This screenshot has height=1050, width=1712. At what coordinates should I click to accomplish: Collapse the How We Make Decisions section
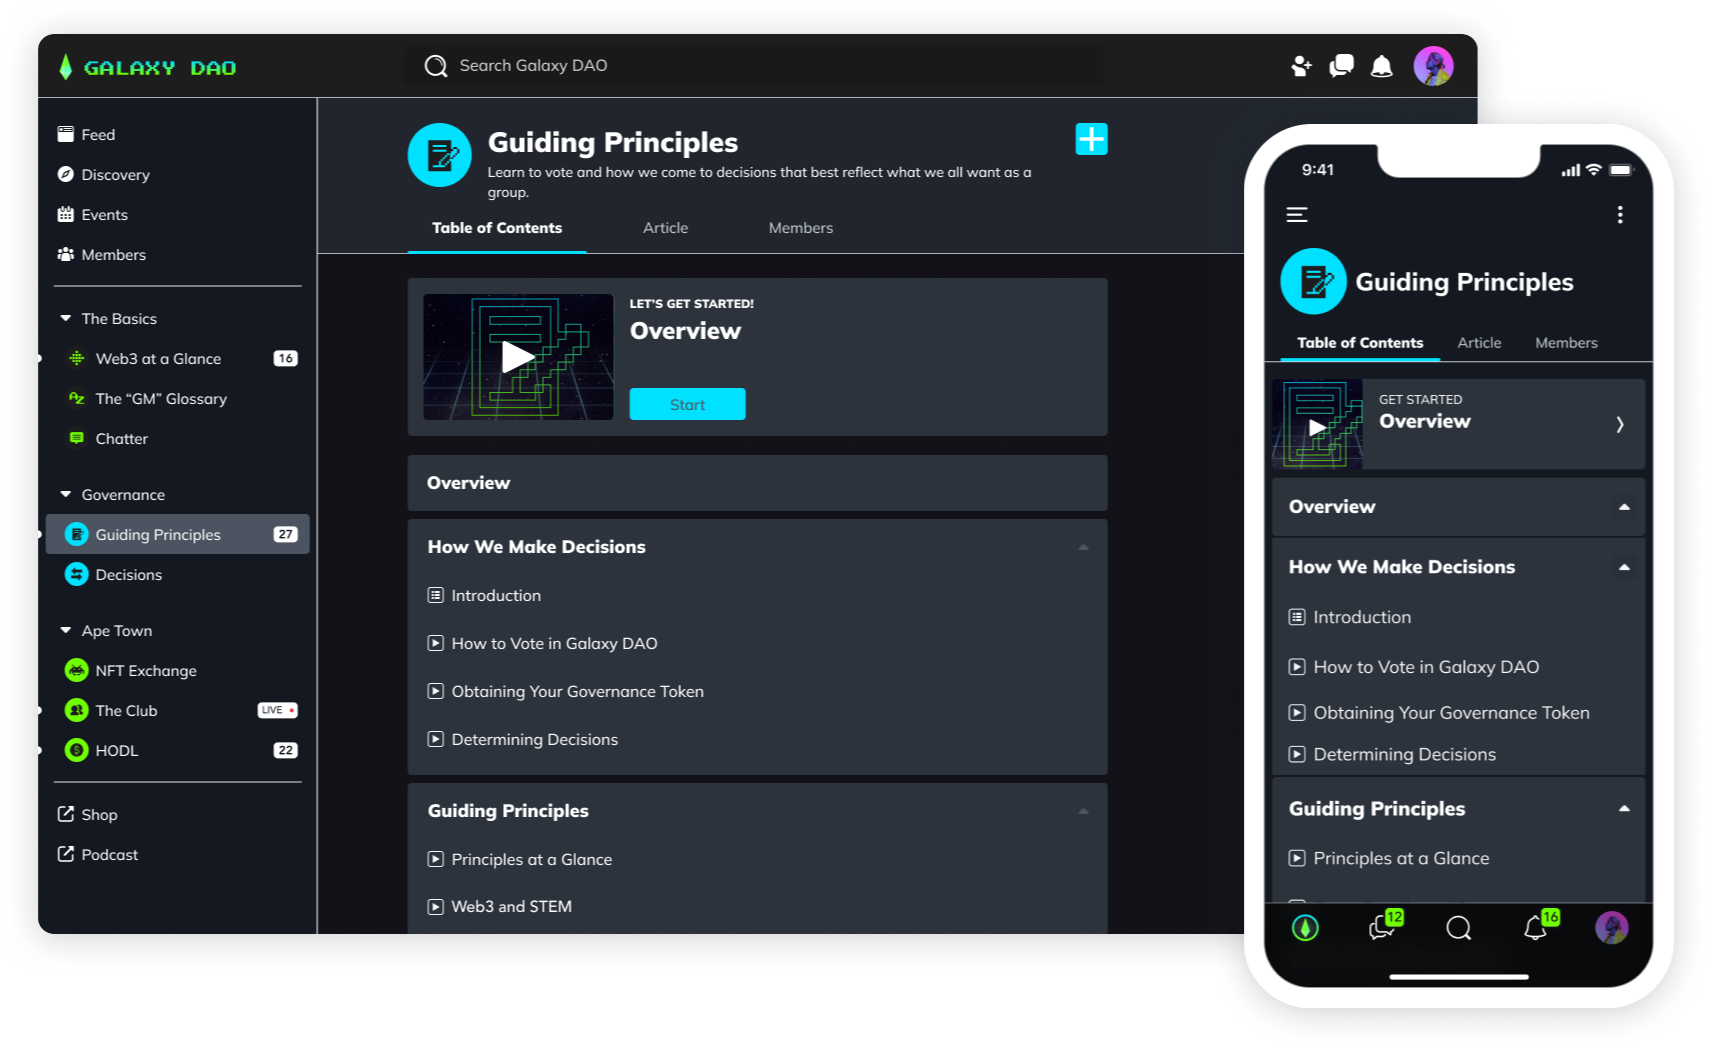(x=1083, y=548)
